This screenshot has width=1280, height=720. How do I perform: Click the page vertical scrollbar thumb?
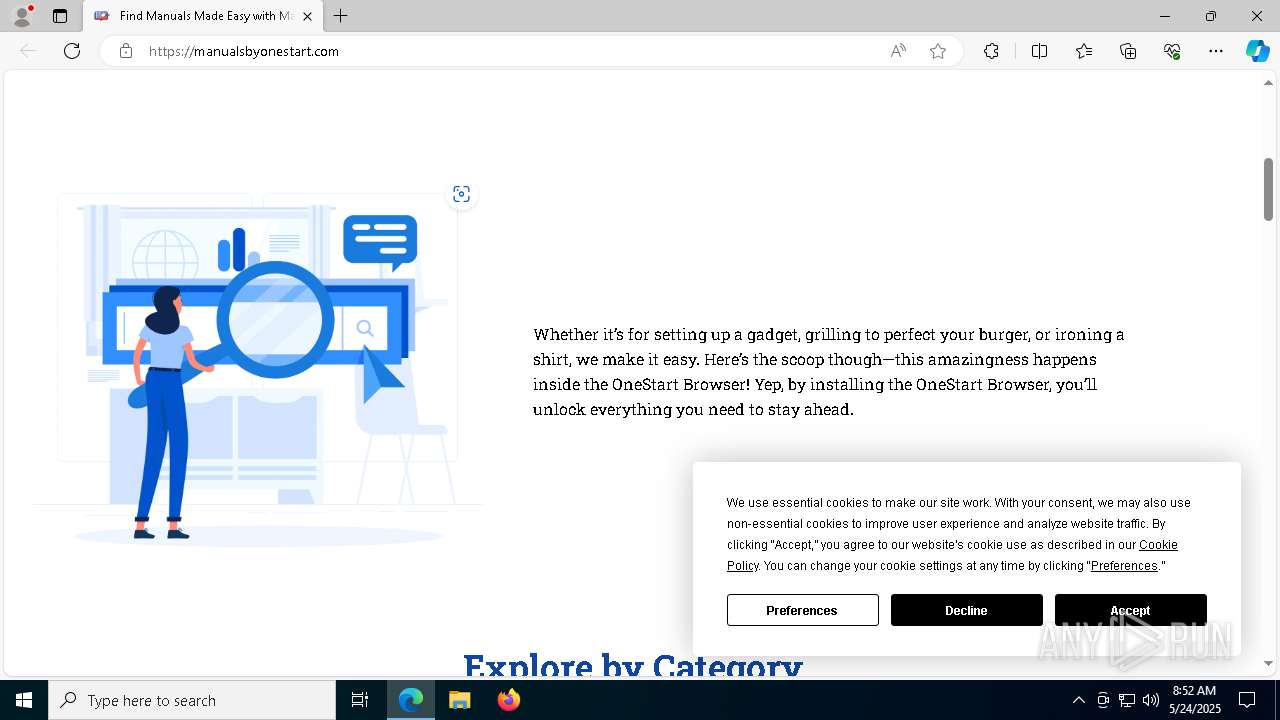(x=1268, y=189)
